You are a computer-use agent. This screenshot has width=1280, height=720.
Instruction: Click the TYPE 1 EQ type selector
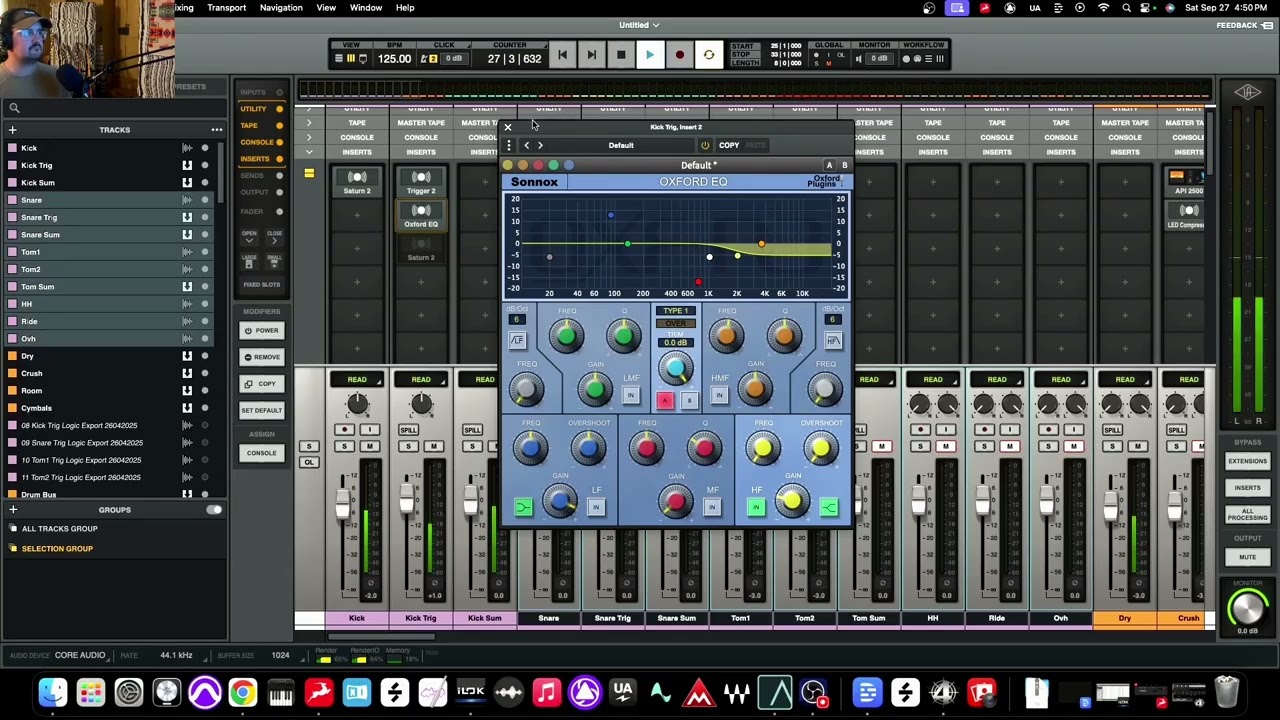676,311
